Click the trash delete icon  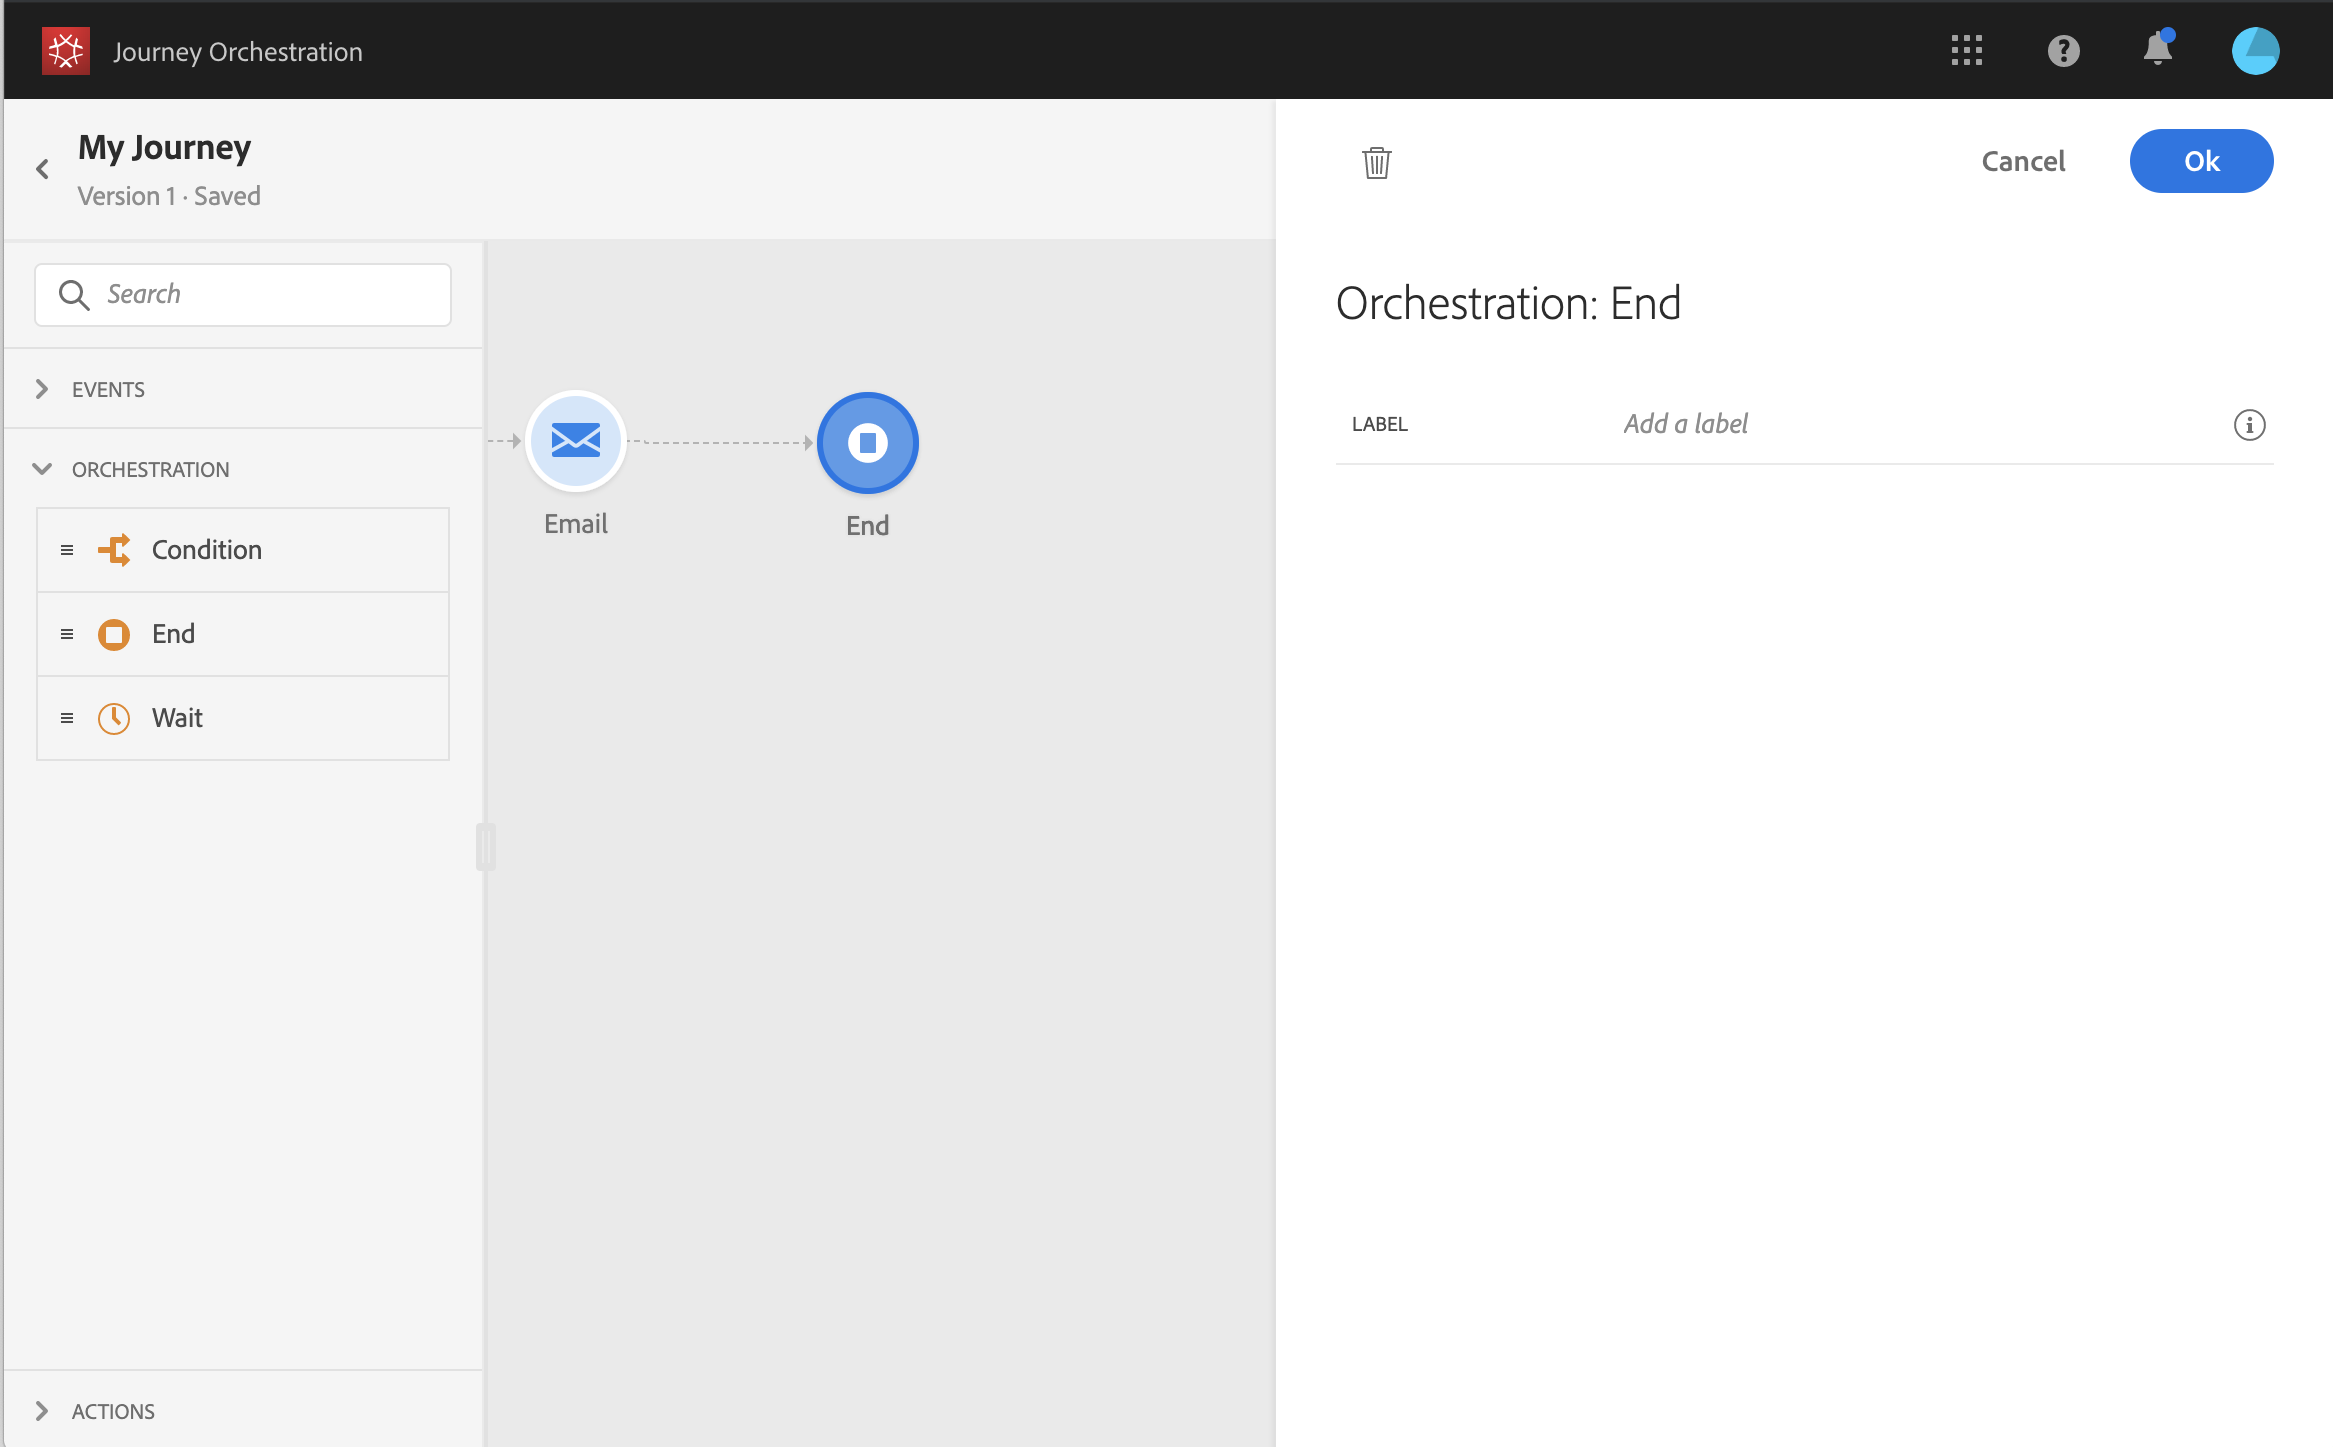[x=1377, y=162]
